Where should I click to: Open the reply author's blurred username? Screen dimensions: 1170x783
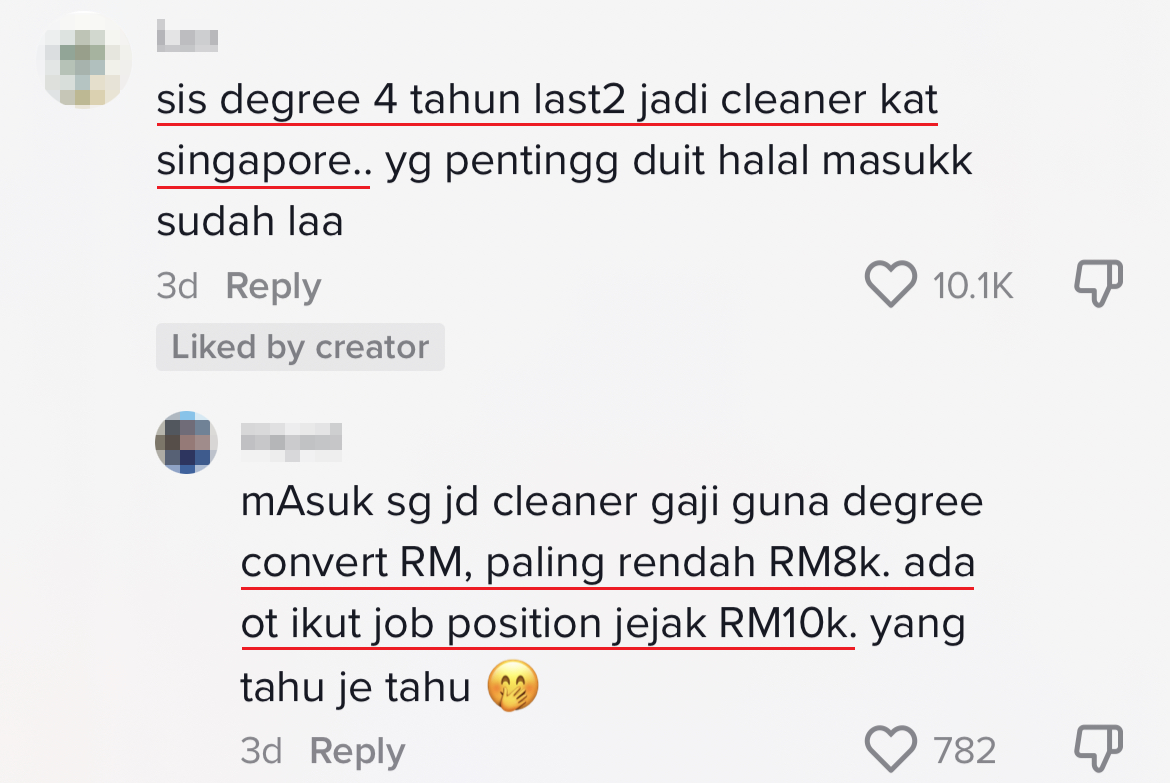click(x=291, y=436)
